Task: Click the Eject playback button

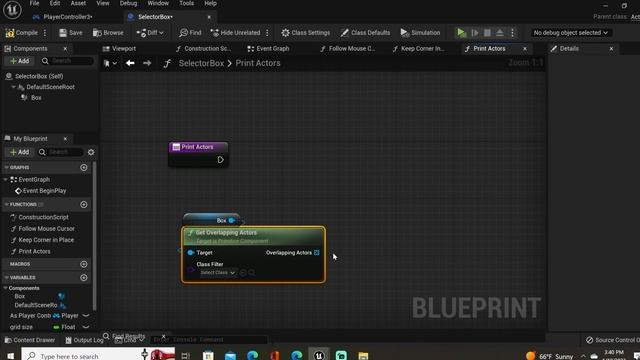Action: (x=500, y=33)
